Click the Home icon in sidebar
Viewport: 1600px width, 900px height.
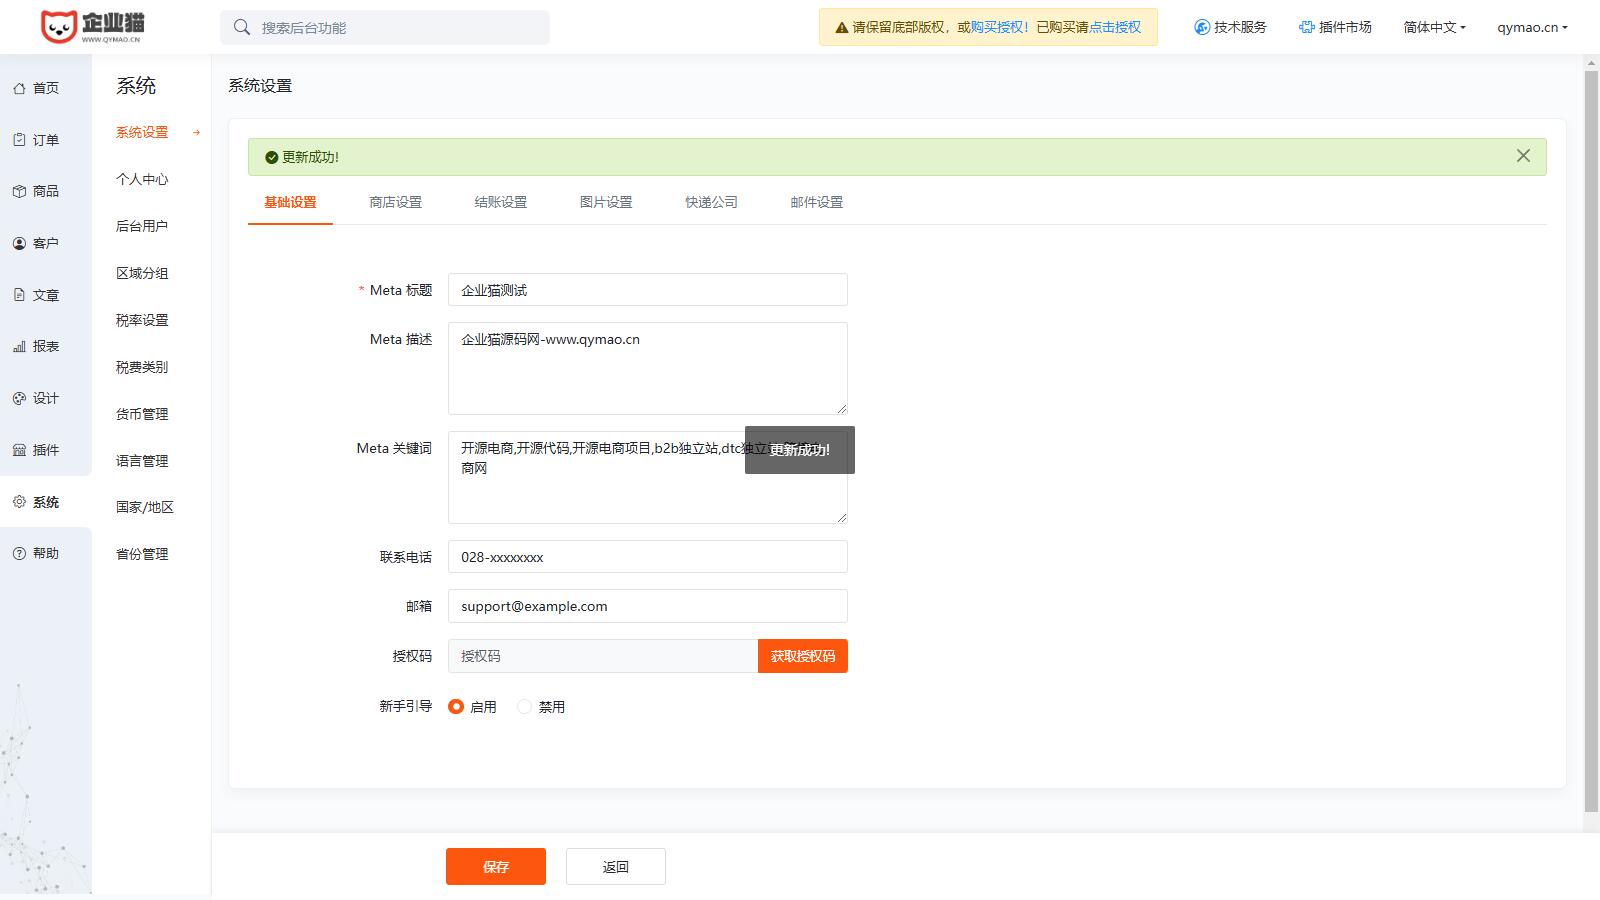click(x=19, y=88)
